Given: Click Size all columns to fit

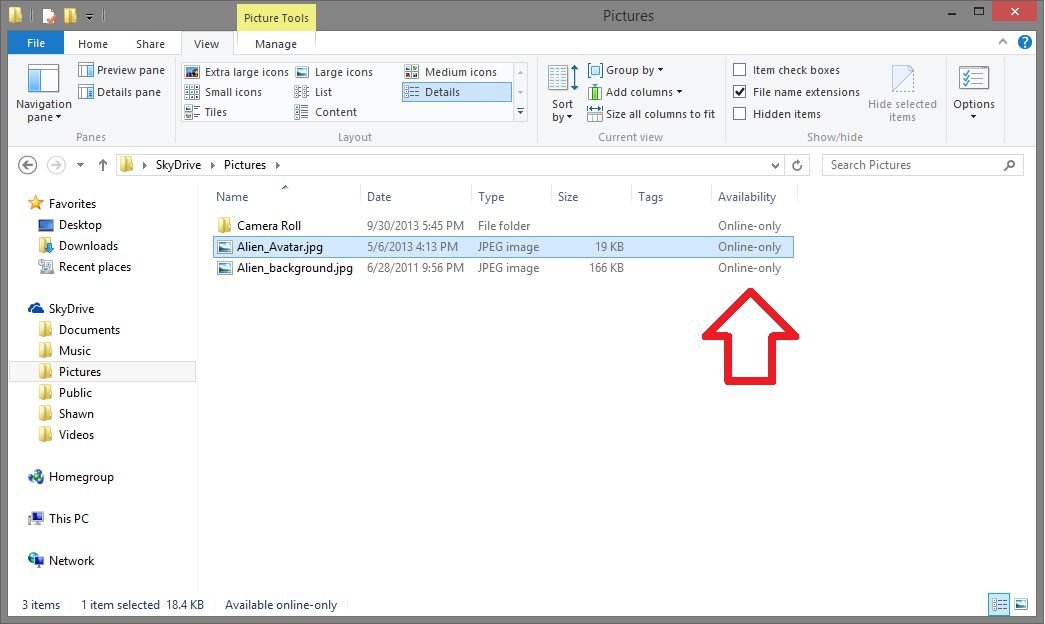Looking at the screenshot, I should pyautogui.click(x=651, y=114).
